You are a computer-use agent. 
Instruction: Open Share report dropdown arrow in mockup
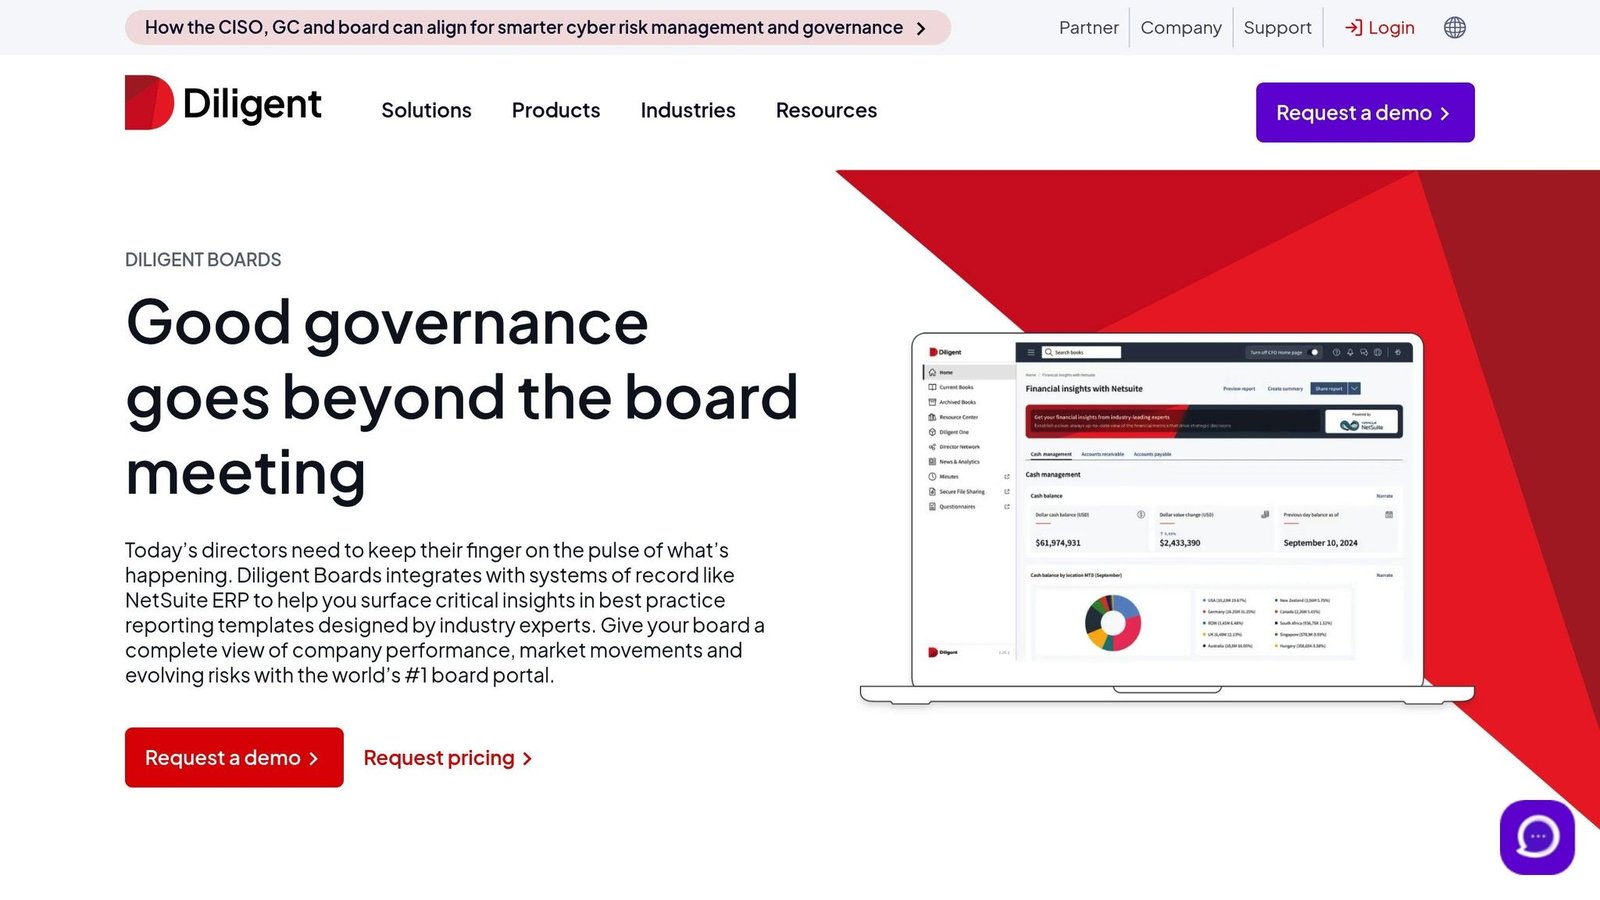point(1354,388)
